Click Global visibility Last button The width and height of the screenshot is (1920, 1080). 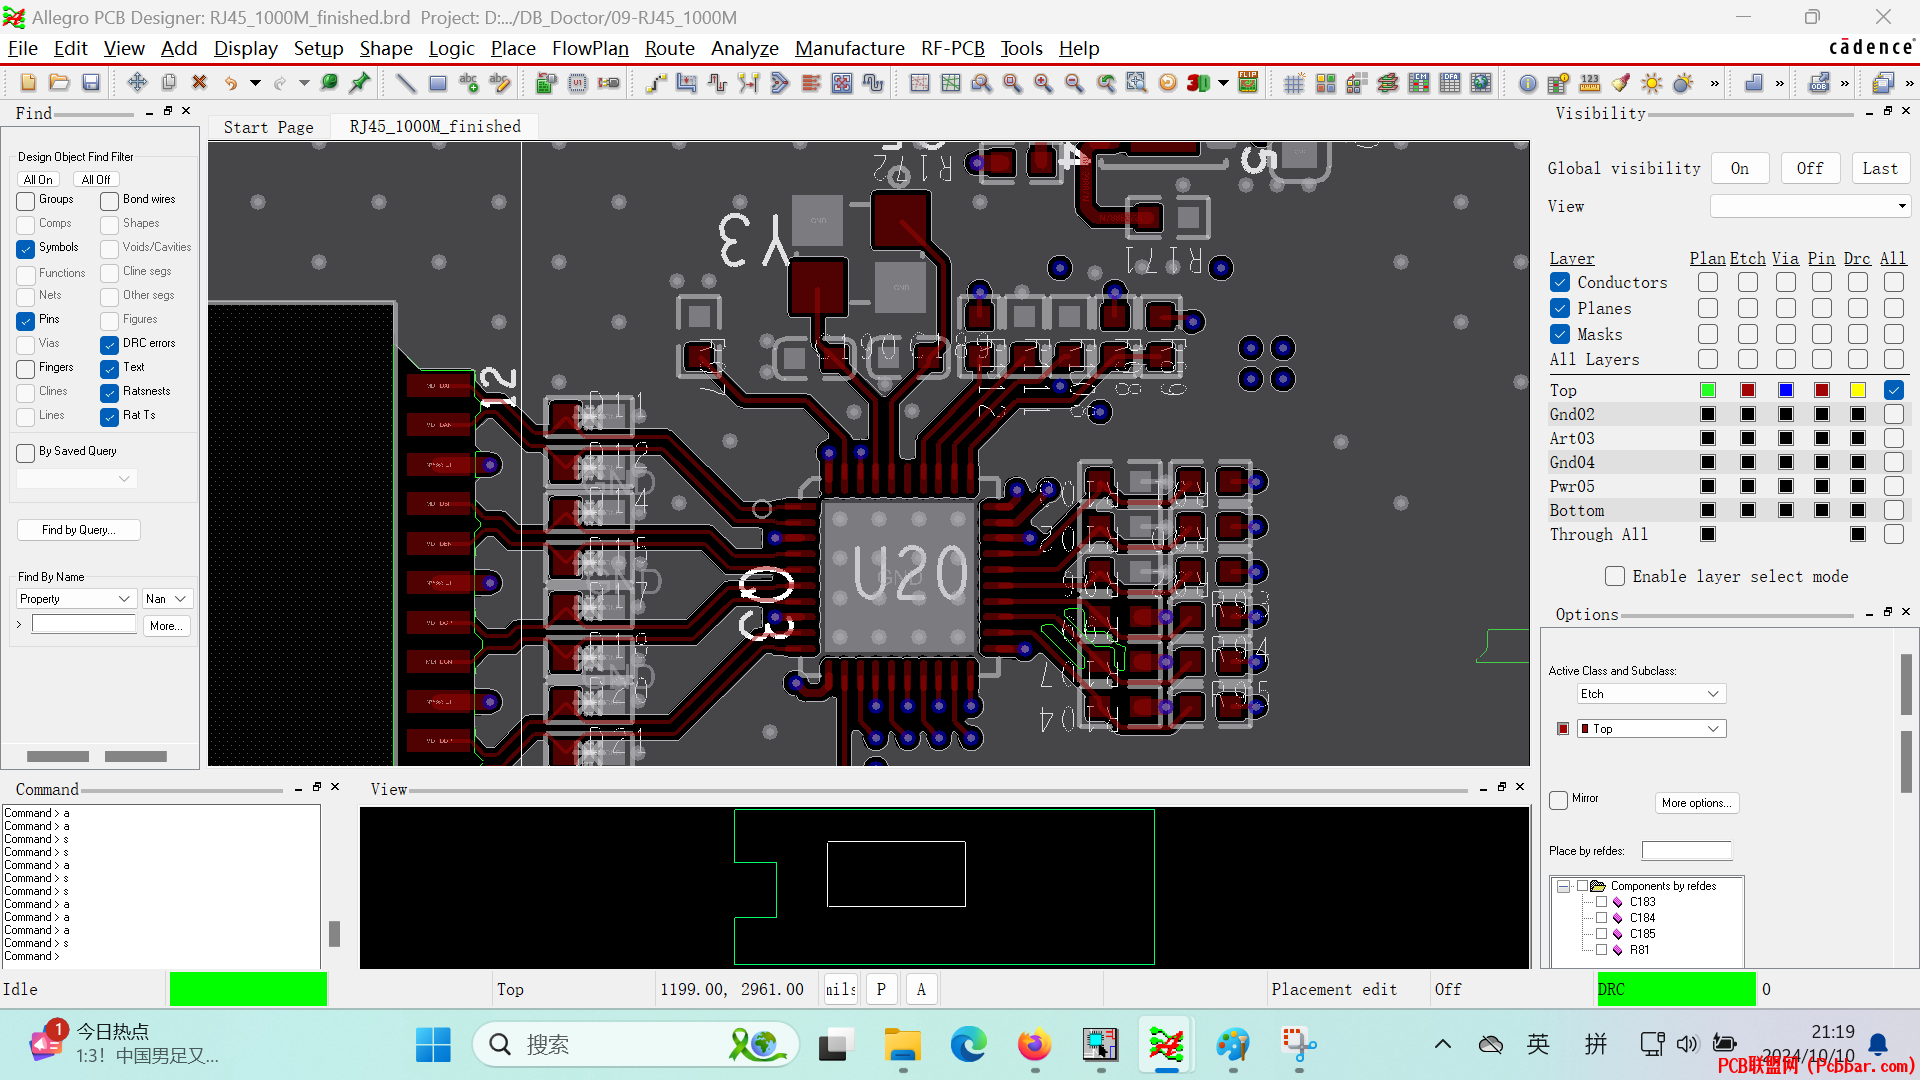click(1879, 168)
